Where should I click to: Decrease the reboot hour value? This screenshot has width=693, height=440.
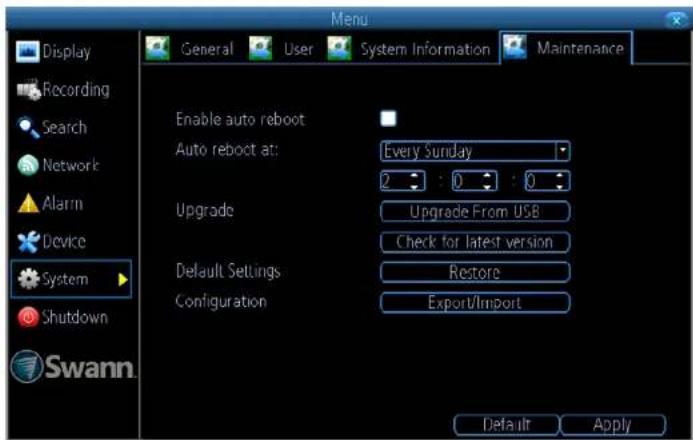pyautogui.click(x=414, y=186)
